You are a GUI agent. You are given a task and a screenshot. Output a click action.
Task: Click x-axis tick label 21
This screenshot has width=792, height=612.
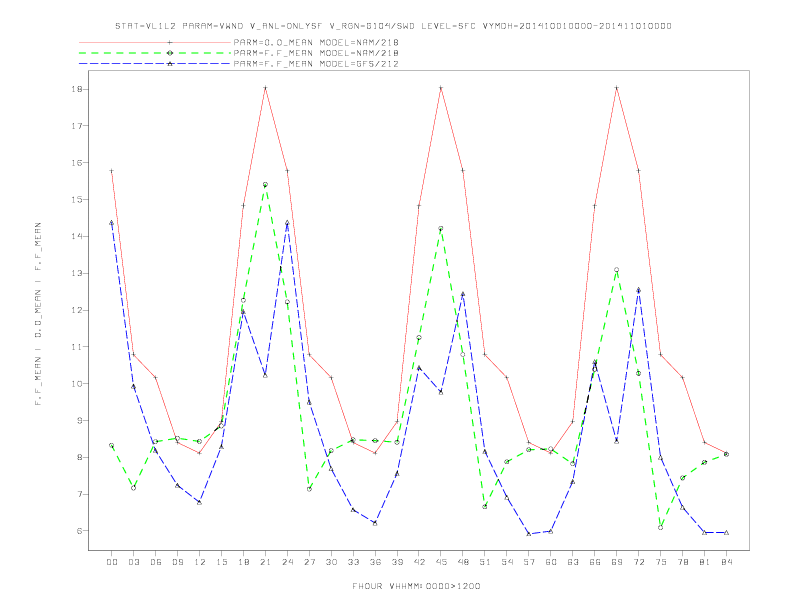pyautogui.click(x=265, y=562)
